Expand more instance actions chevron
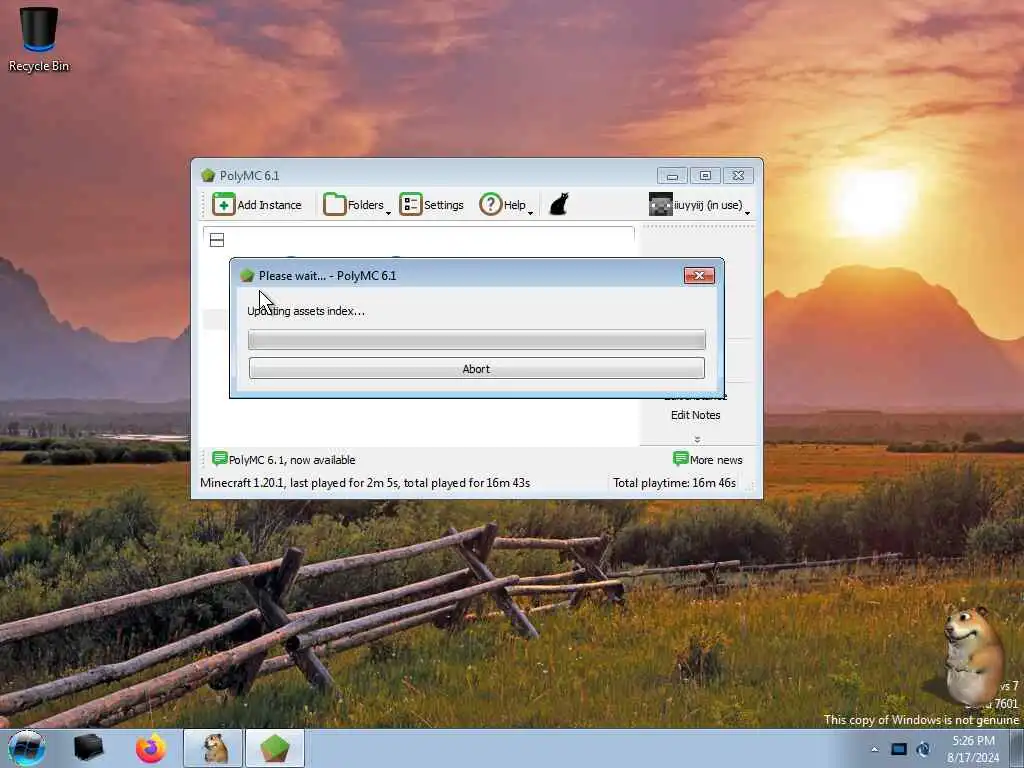 click(697, 439)
